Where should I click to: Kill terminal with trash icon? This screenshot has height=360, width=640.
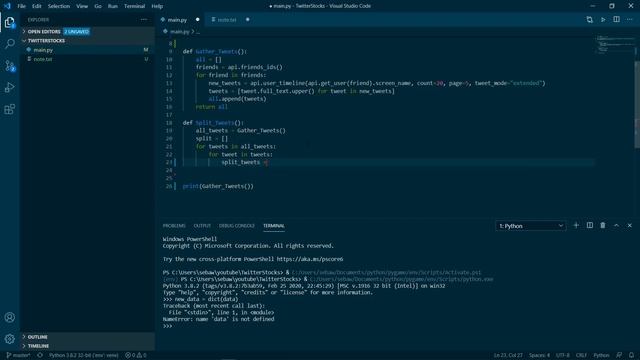(x=603, y=225)
